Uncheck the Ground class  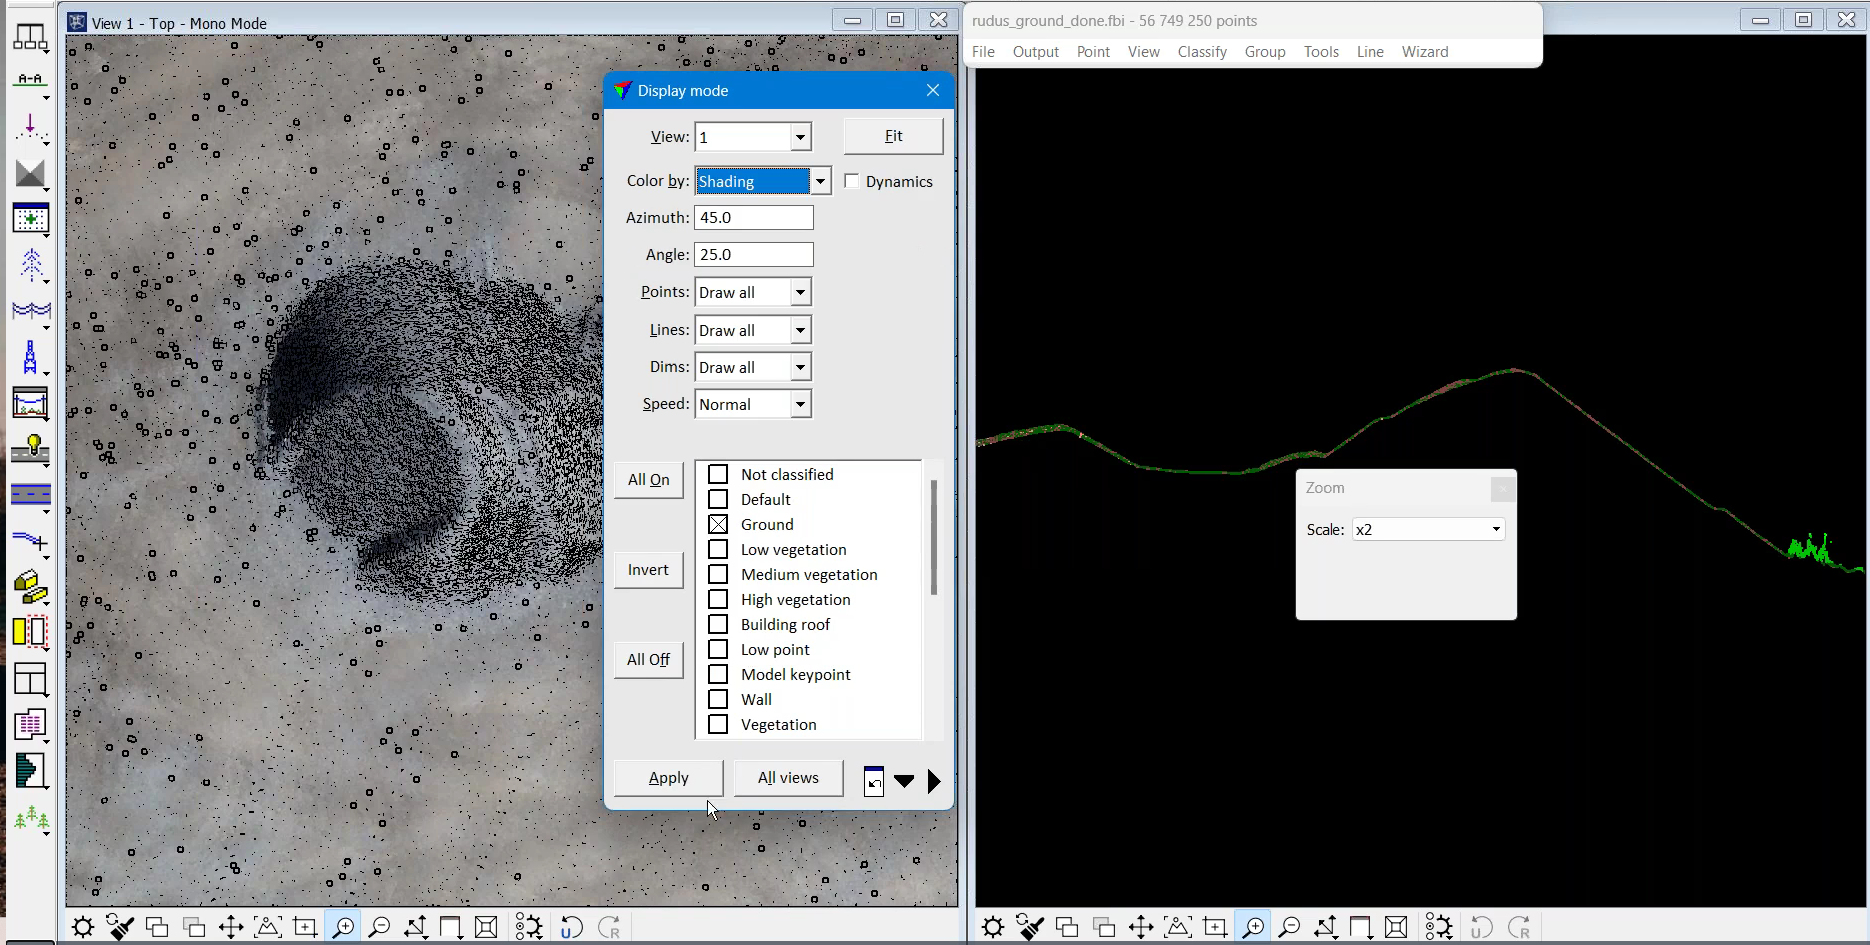tap(718, 524)
